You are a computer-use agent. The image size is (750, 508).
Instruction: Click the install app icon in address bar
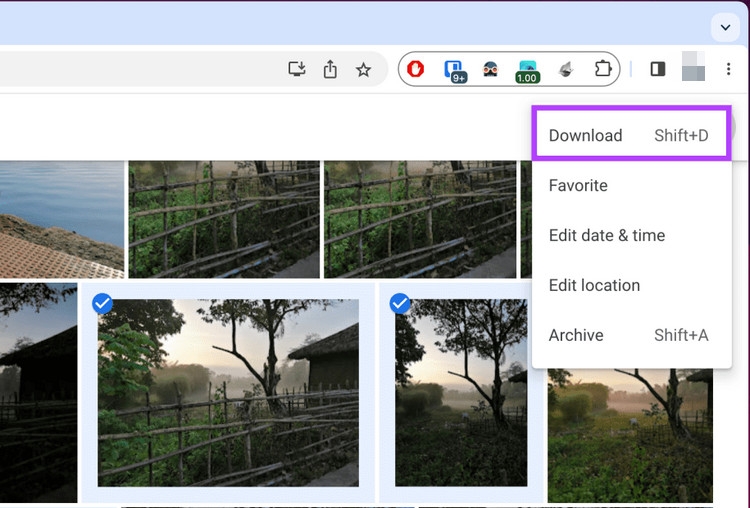tap(297, 69)
